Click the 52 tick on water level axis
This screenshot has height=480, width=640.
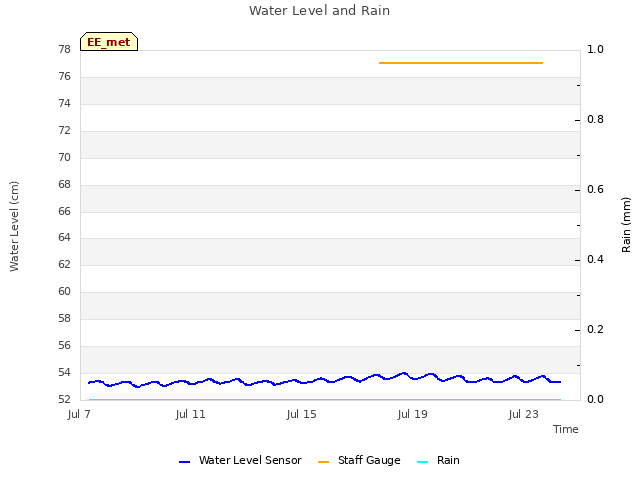64,399
